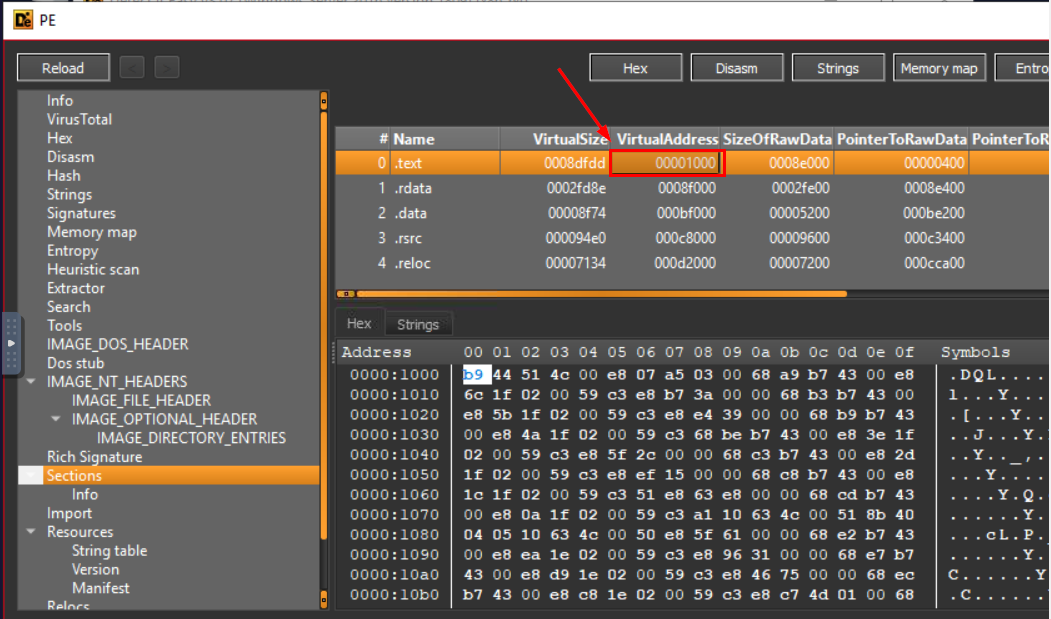Click the side panel handle on left edge

pyautogui.click(x=11, y=343)
